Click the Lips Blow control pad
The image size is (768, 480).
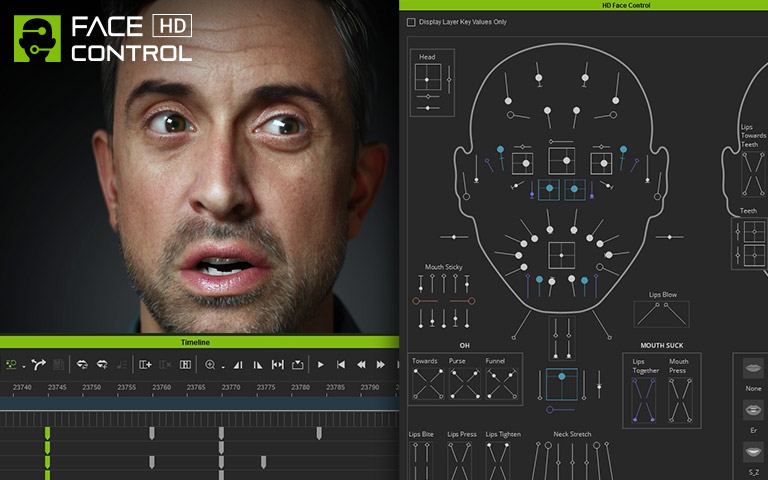click(661, 314)
